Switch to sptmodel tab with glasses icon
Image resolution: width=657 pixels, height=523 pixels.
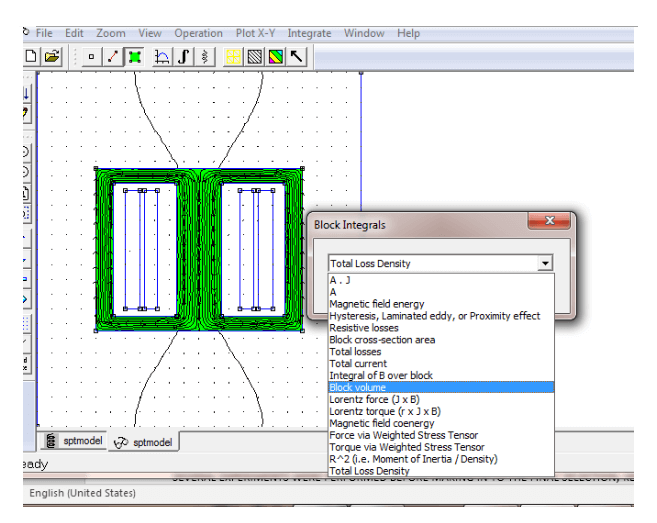[x=143, y=442]
